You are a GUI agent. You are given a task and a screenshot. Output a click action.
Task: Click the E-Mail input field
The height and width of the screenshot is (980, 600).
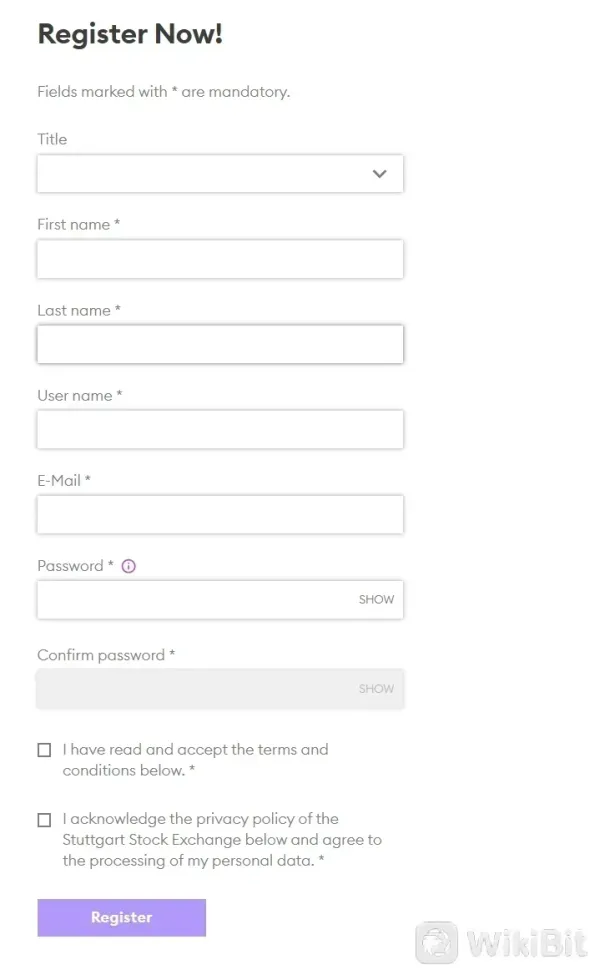point(220,514)
